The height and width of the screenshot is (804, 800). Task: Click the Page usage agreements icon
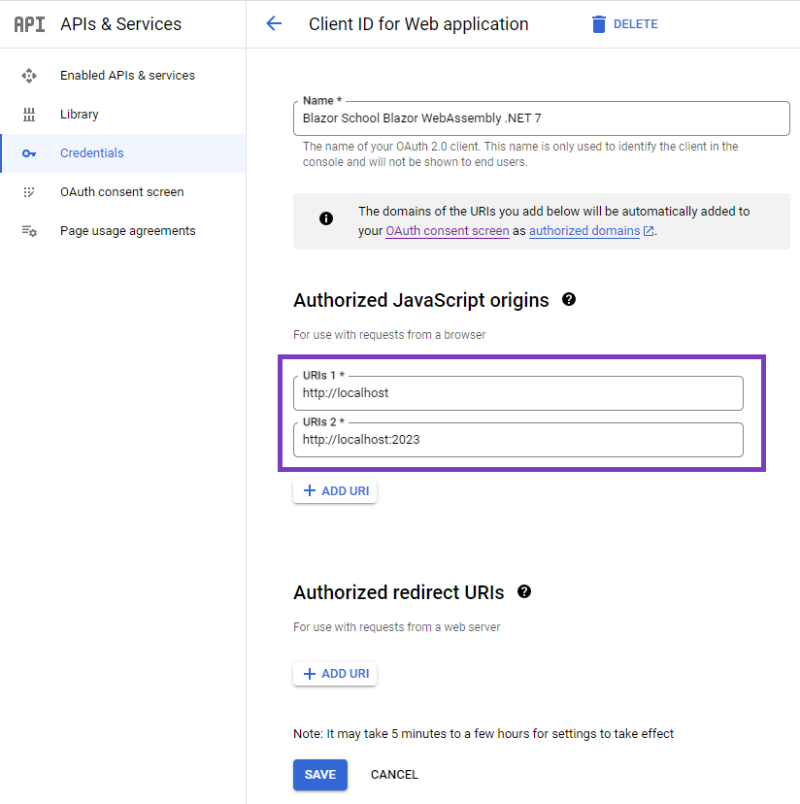tap(29, 231)
